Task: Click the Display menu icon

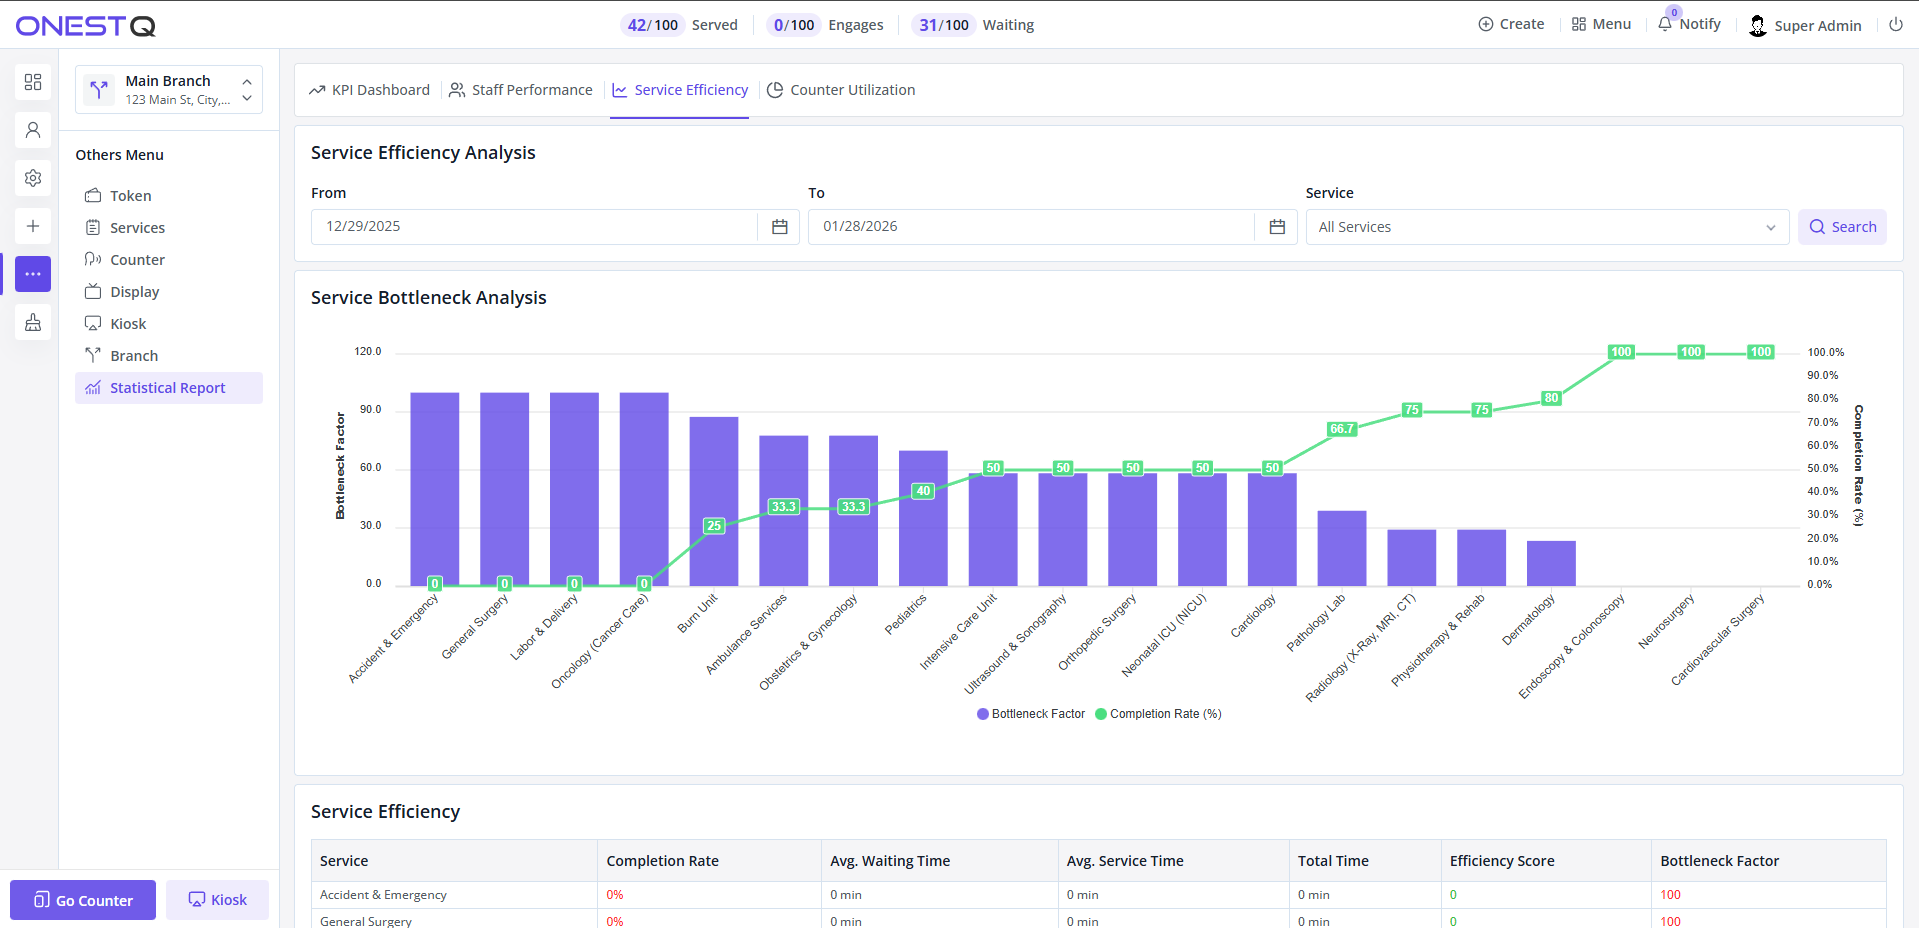Action: [x=93, y=291]
